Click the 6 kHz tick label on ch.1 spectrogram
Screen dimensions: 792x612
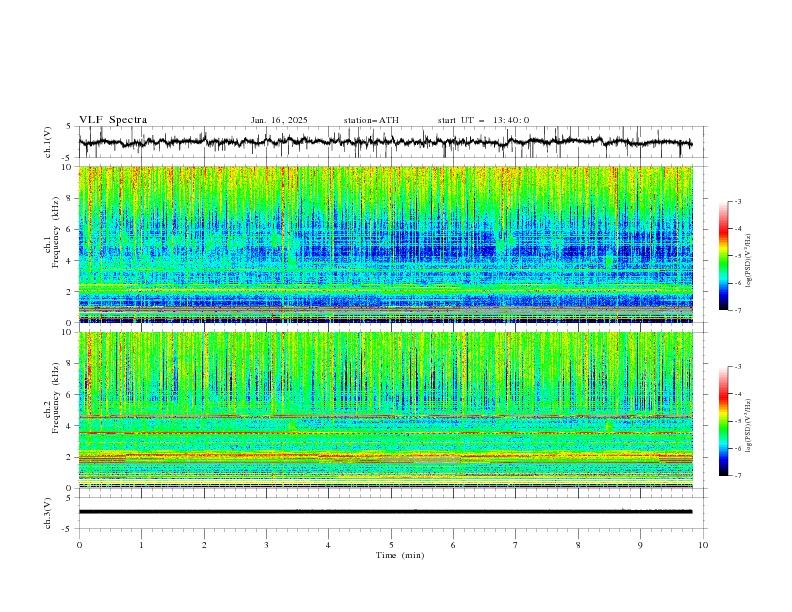click(x=71, y=229)
